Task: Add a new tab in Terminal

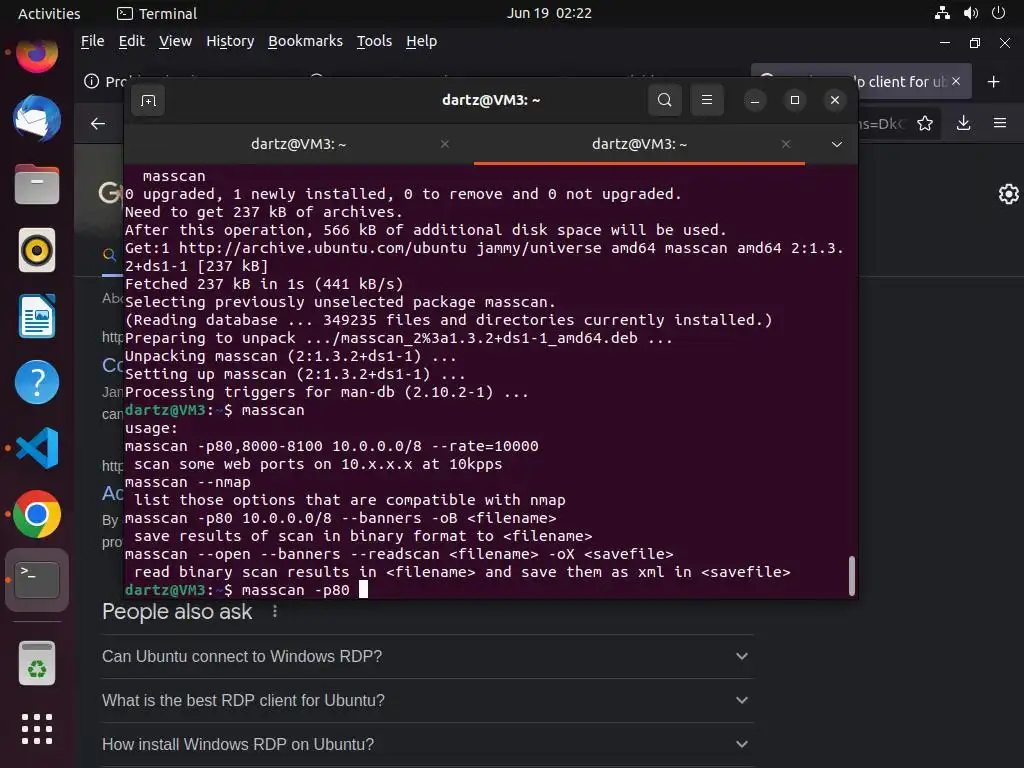Action: 148,101
